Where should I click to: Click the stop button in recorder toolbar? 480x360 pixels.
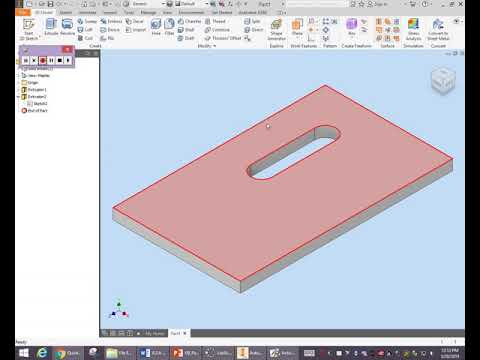59,60
